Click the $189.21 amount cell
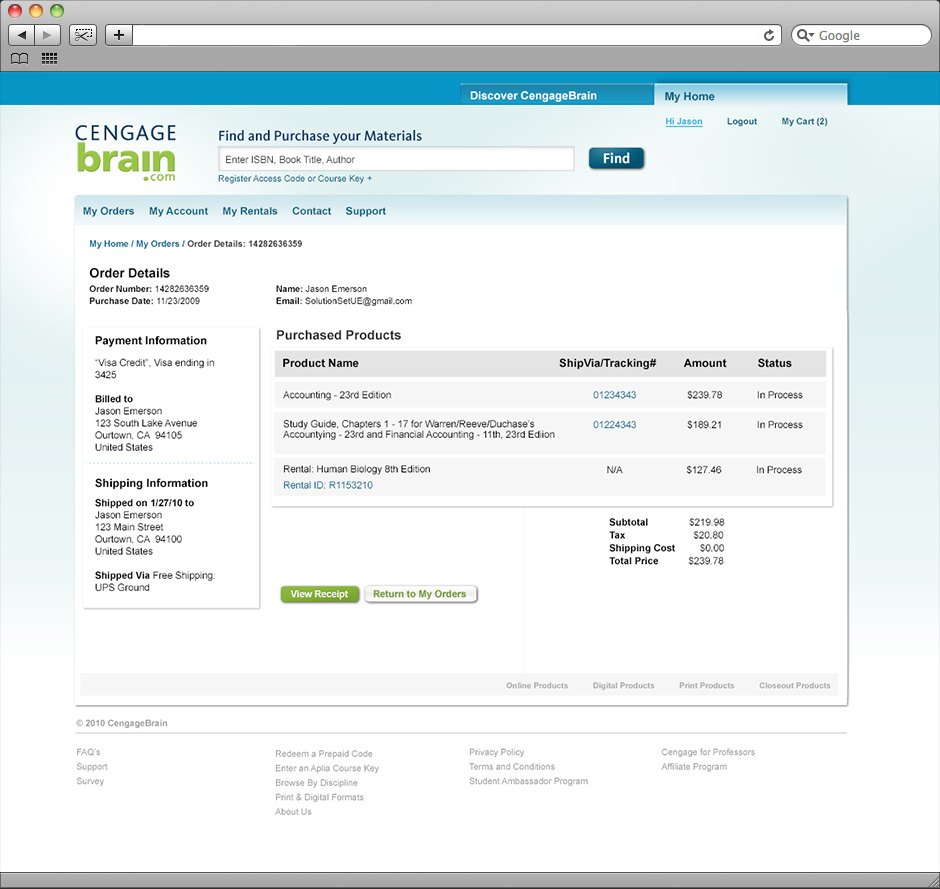The height and width of the screenshot is (889, 940). [x=704, y=424]
